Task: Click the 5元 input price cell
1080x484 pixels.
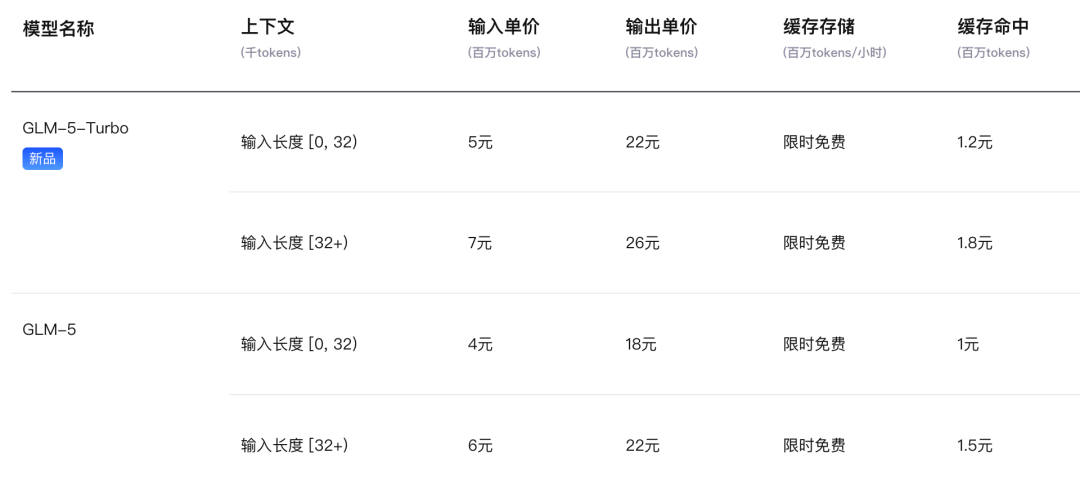Action: pyautogui.click(x=480, y=142)
